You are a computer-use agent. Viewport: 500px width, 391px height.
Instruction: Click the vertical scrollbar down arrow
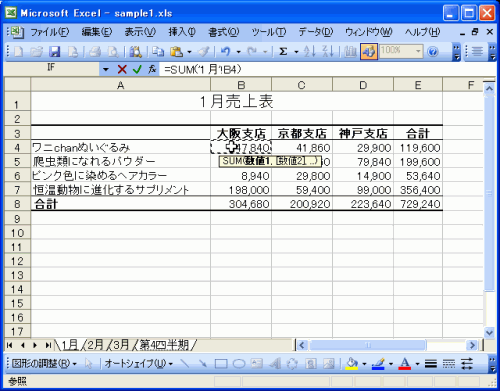click(x=489, y=332)
